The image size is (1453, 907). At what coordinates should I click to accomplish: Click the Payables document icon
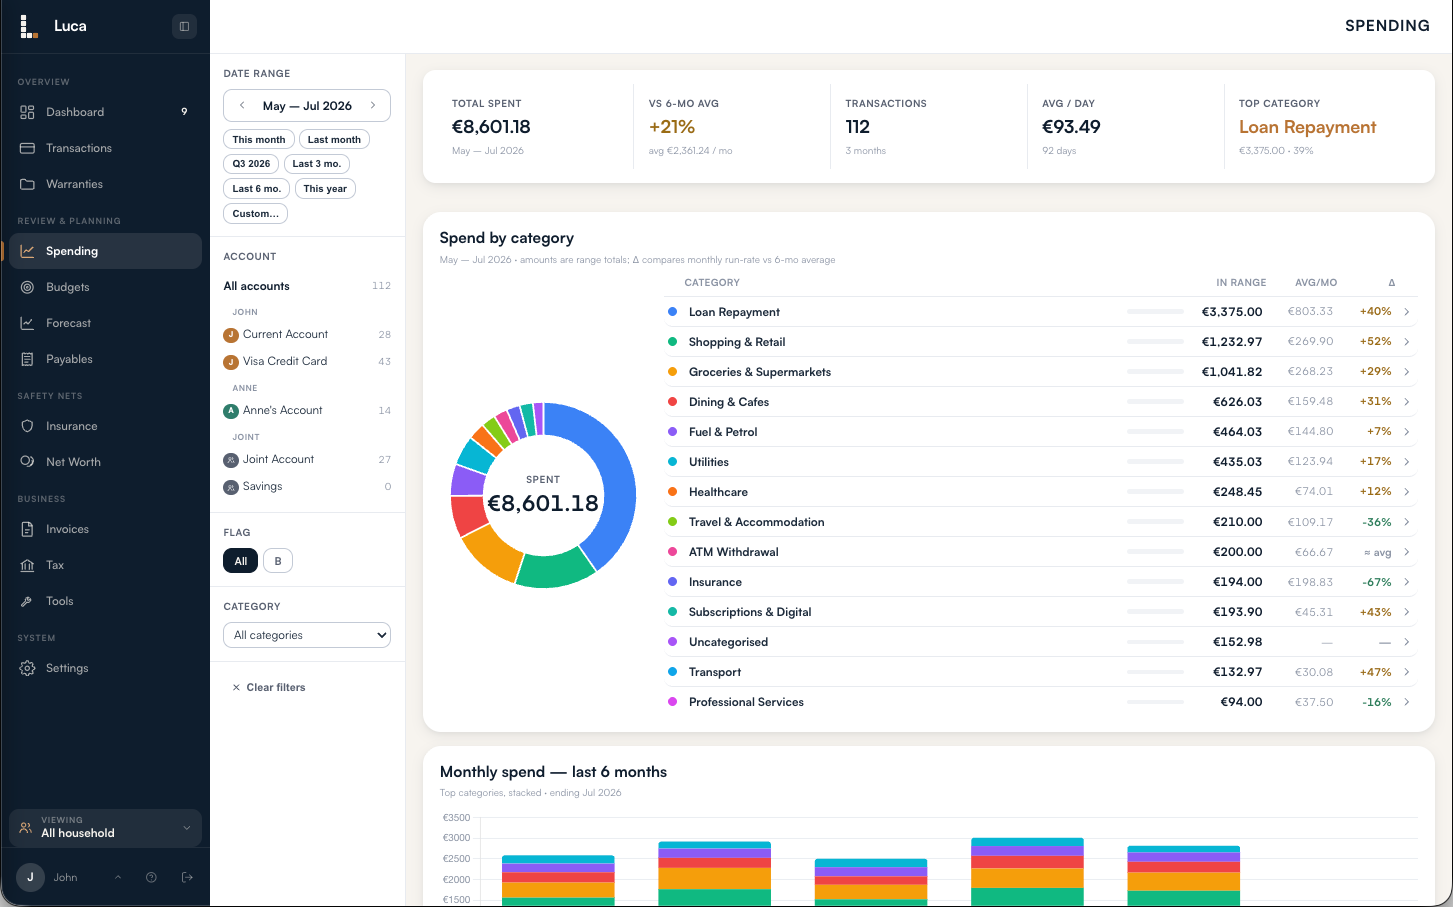[x=27, y=359]
